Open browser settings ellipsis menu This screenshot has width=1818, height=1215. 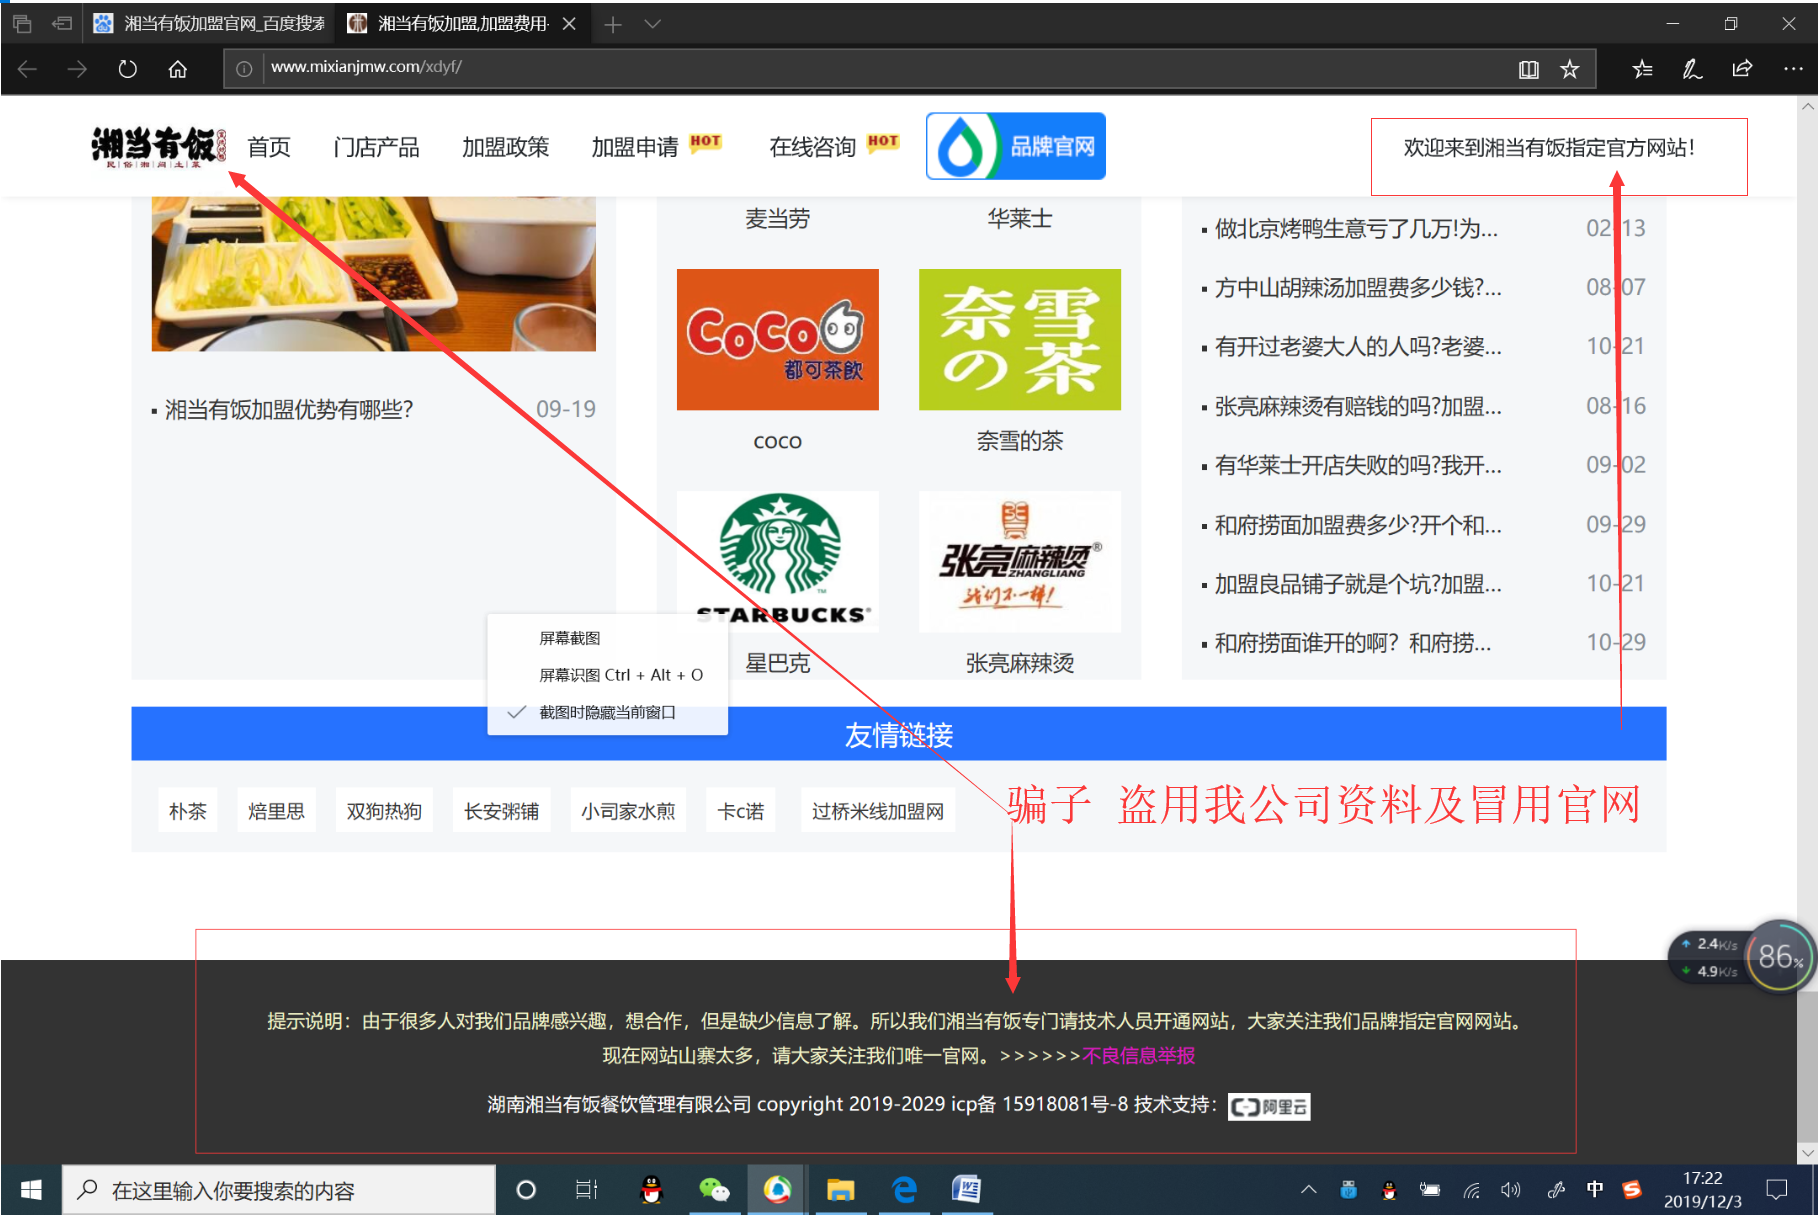point(1792,69)
